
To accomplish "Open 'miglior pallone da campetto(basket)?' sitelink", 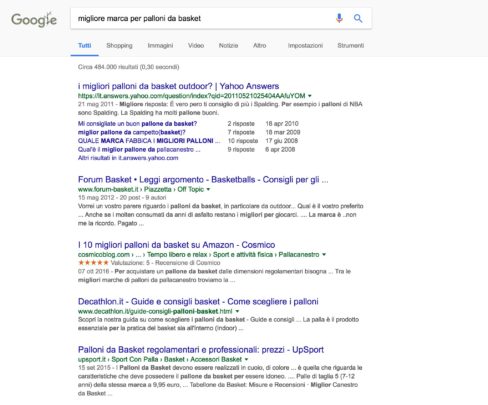I will coord(132,132).
